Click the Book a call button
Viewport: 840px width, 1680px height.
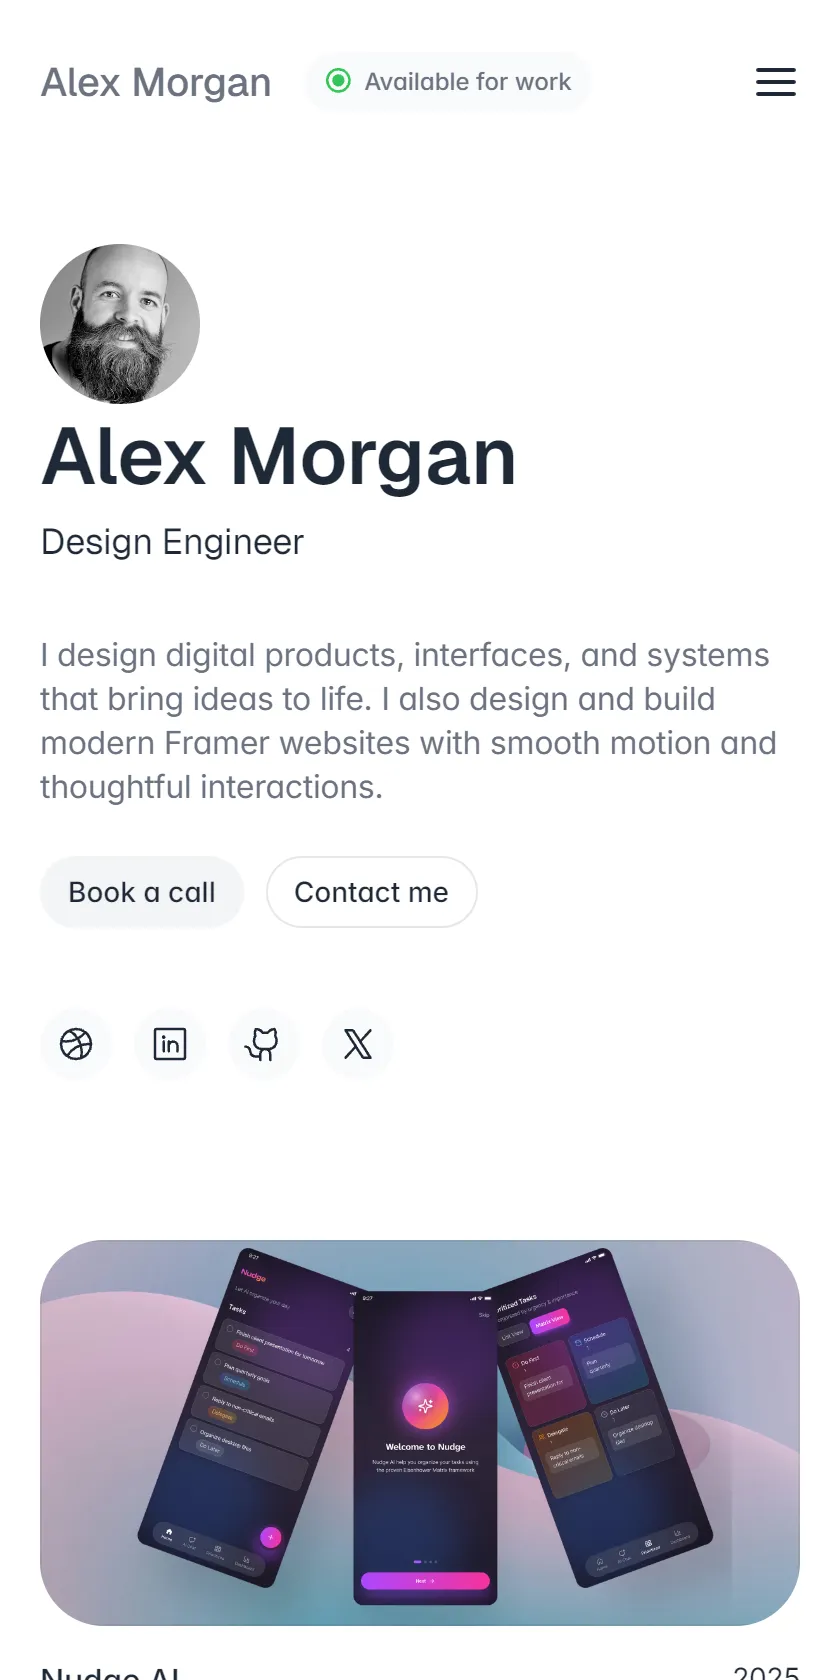[x=142, y=892]
